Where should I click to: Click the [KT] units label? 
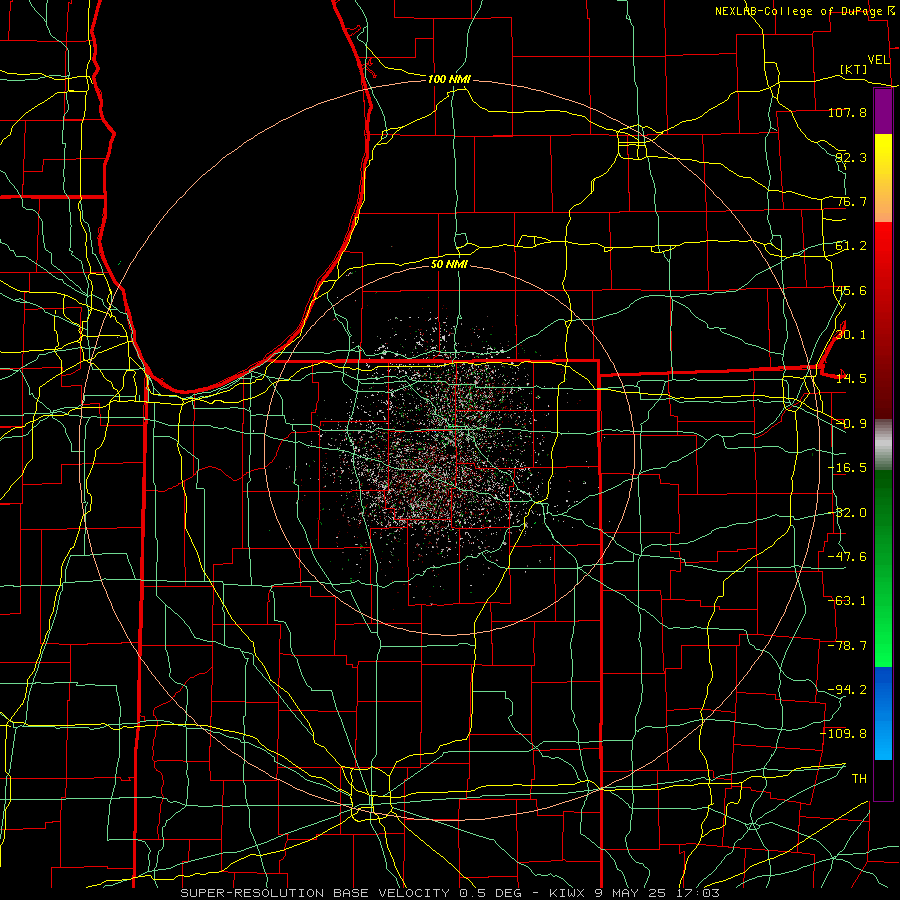[x=854, y=69]
